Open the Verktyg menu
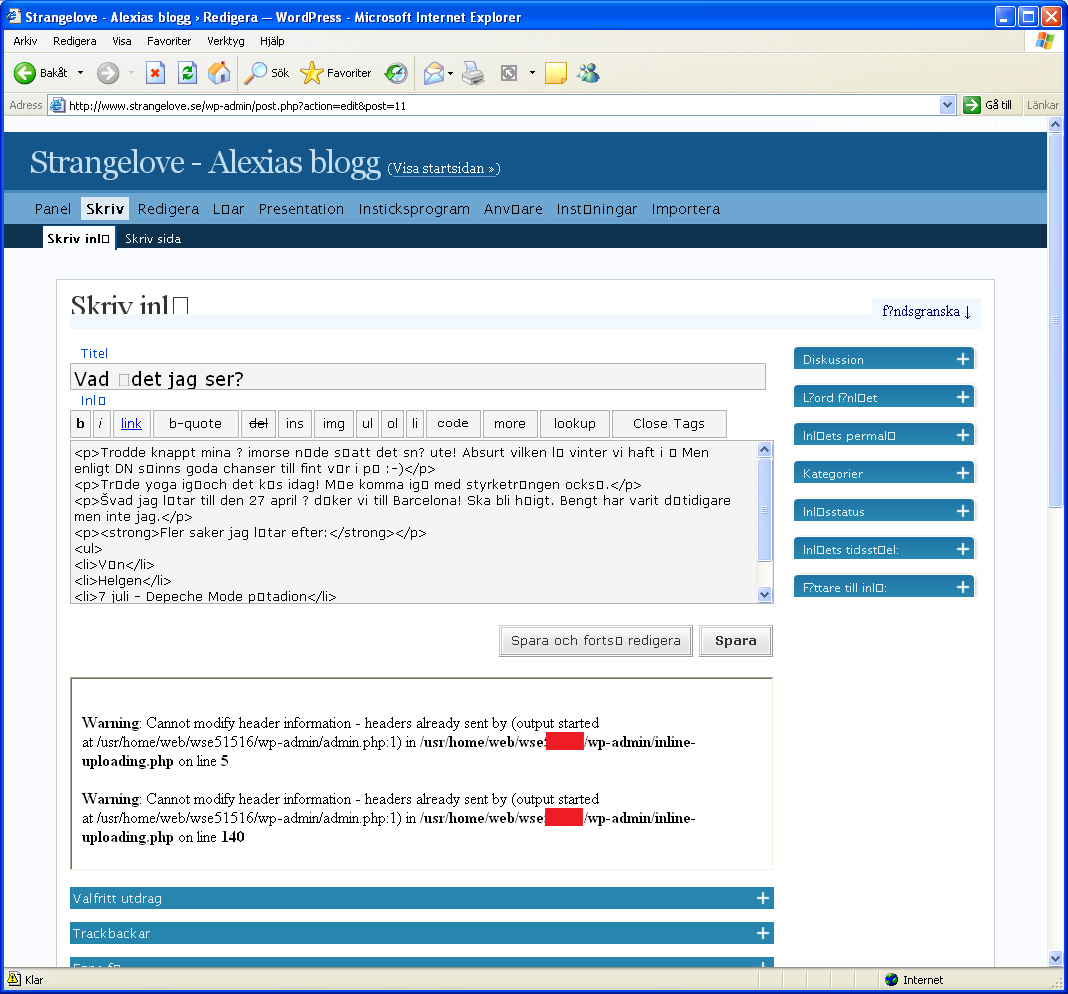 pyautogui.click(x=225, y=41)
